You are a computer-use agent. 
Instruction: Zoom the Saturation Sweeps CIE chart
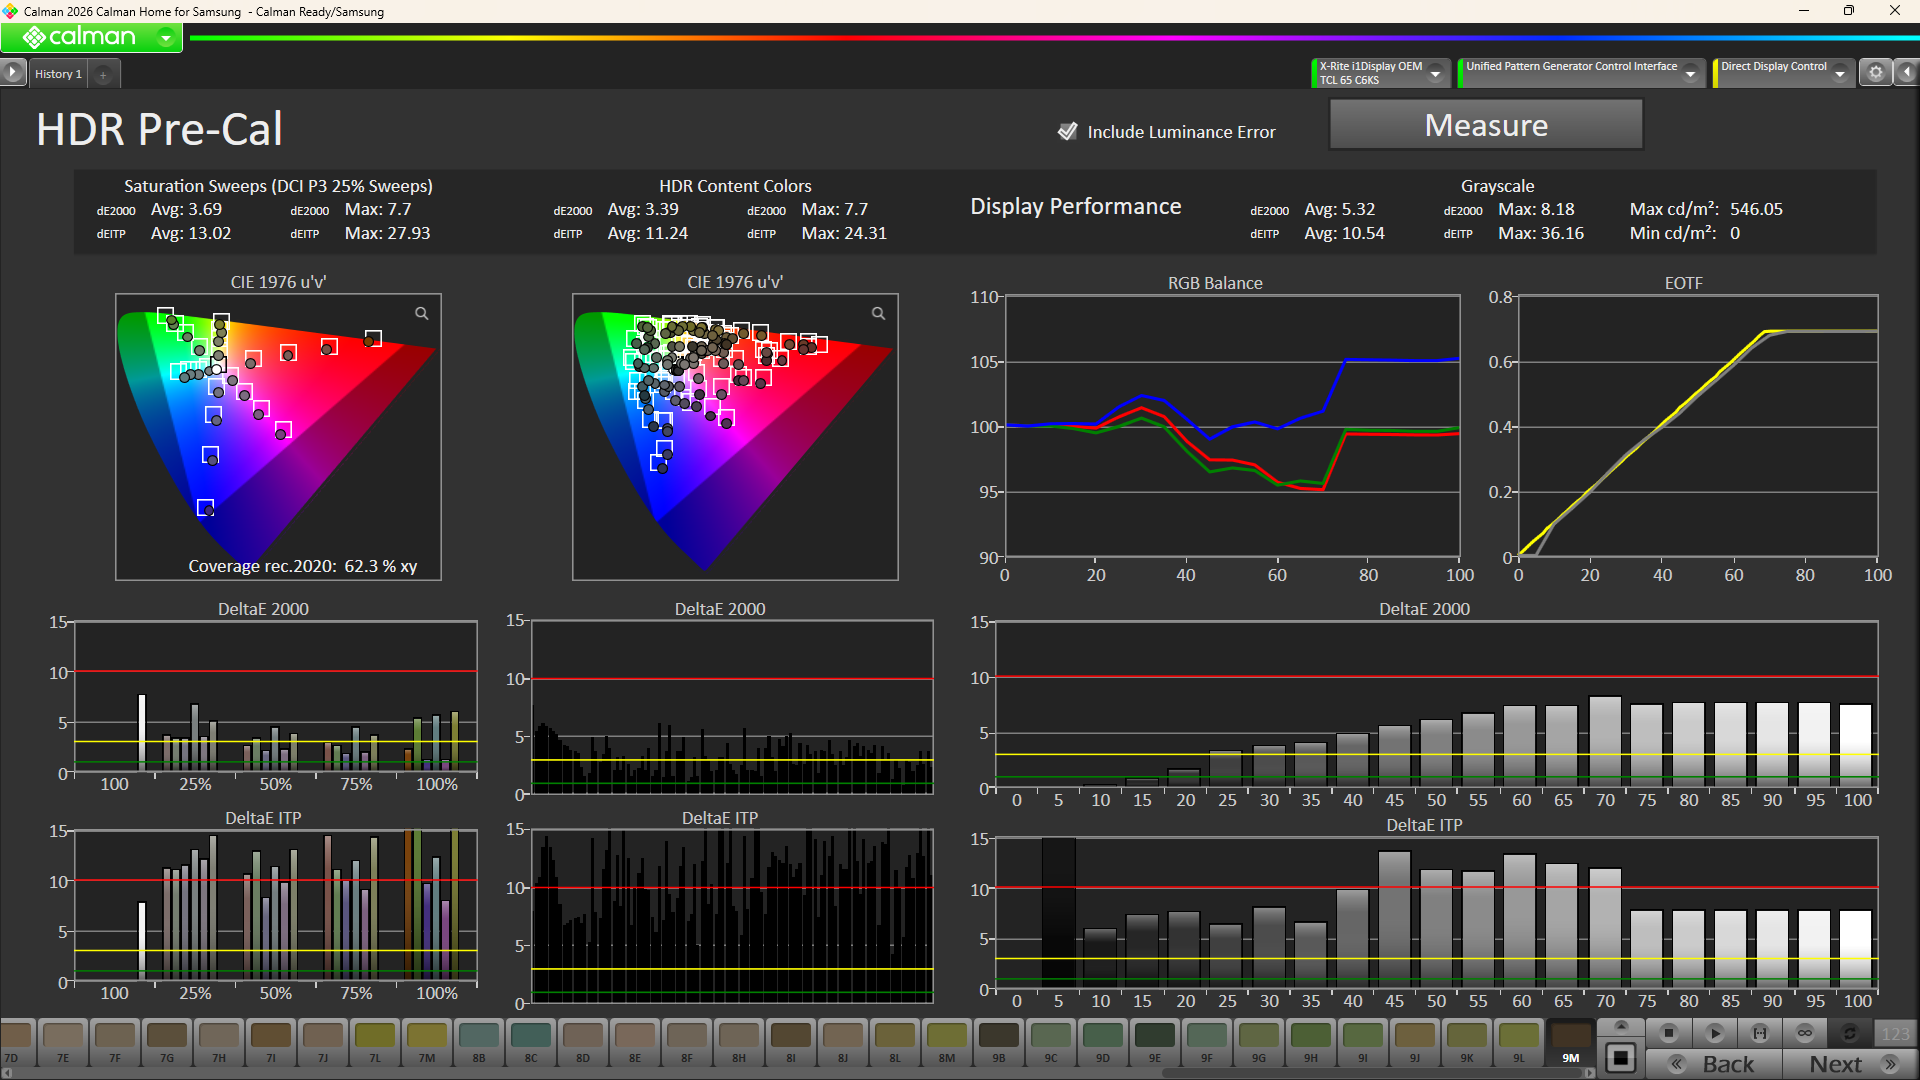point(422,314)
